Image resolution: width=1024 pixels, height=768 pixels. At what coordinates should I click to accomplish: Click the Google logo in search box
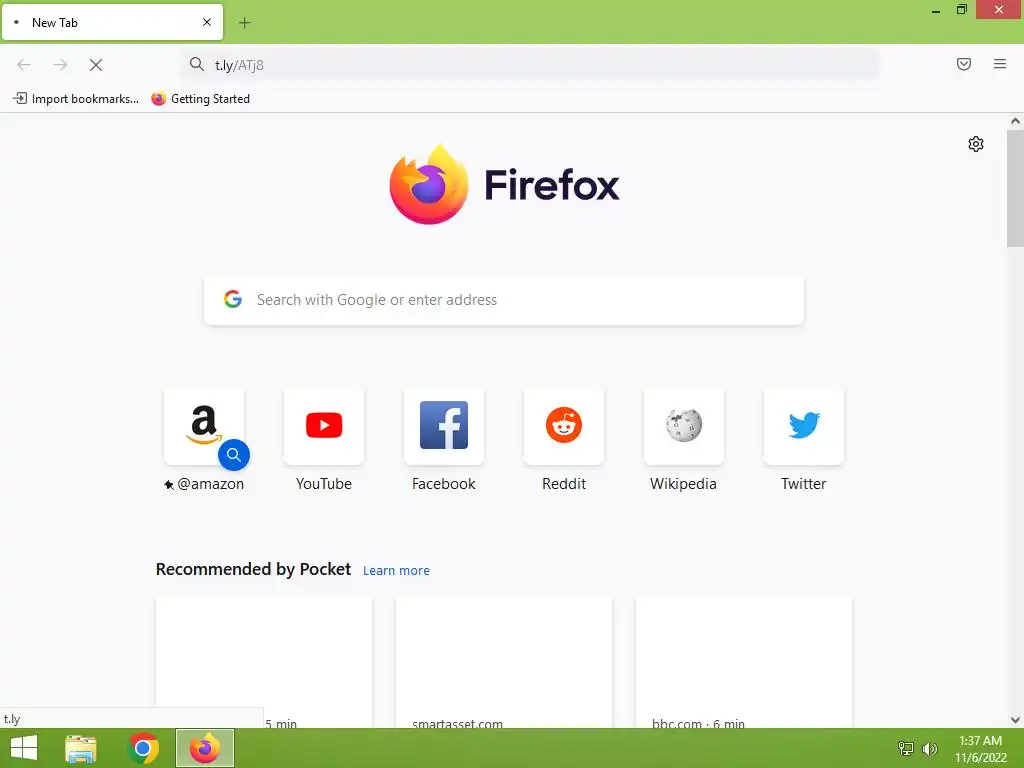233,299
